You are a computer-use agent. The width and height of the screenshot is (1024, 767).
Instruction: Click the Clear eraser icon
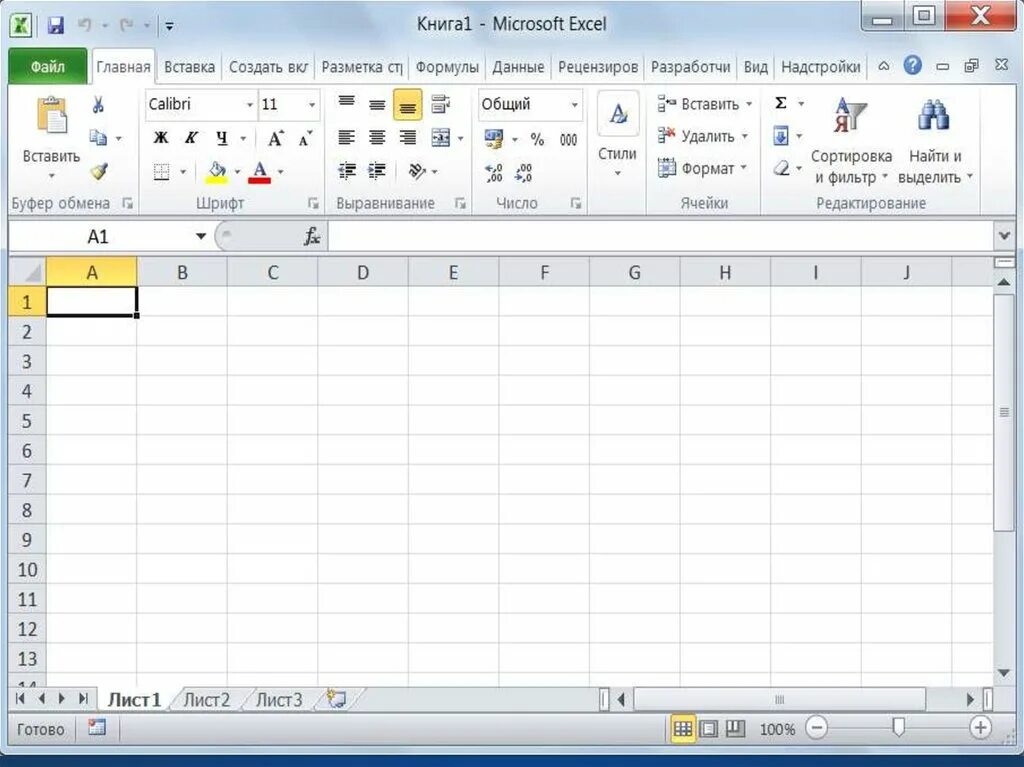pyautogui.click(x=782, y=169)
